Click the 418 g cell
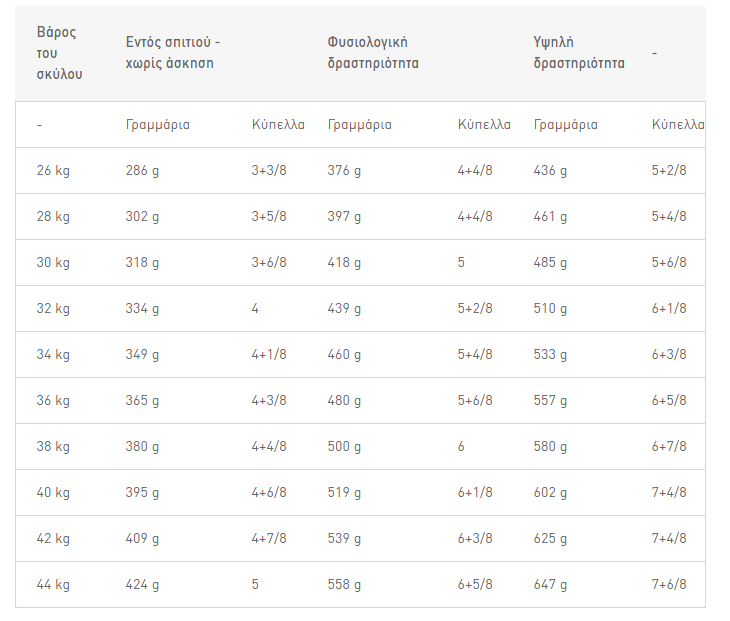Screen dimensions: 730x621 click(x=344, y=263)
